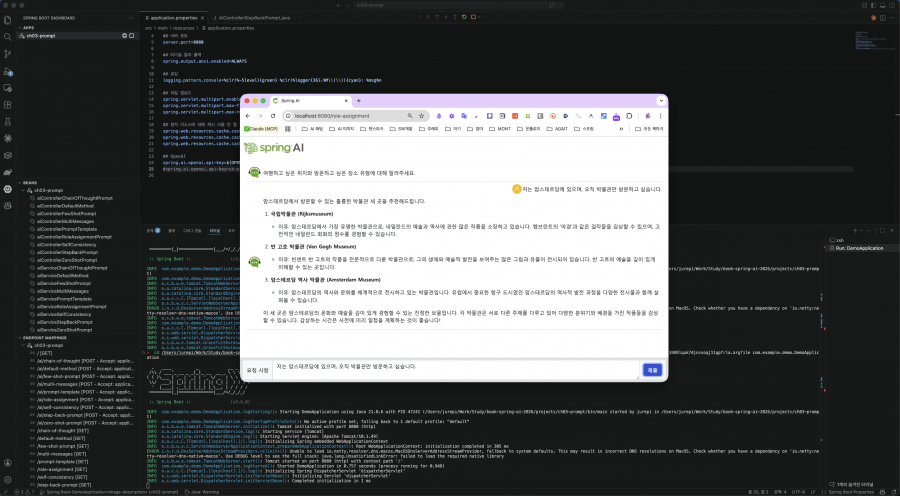Click the browser back arrow

pyautogui.click(x=249, y=115)
